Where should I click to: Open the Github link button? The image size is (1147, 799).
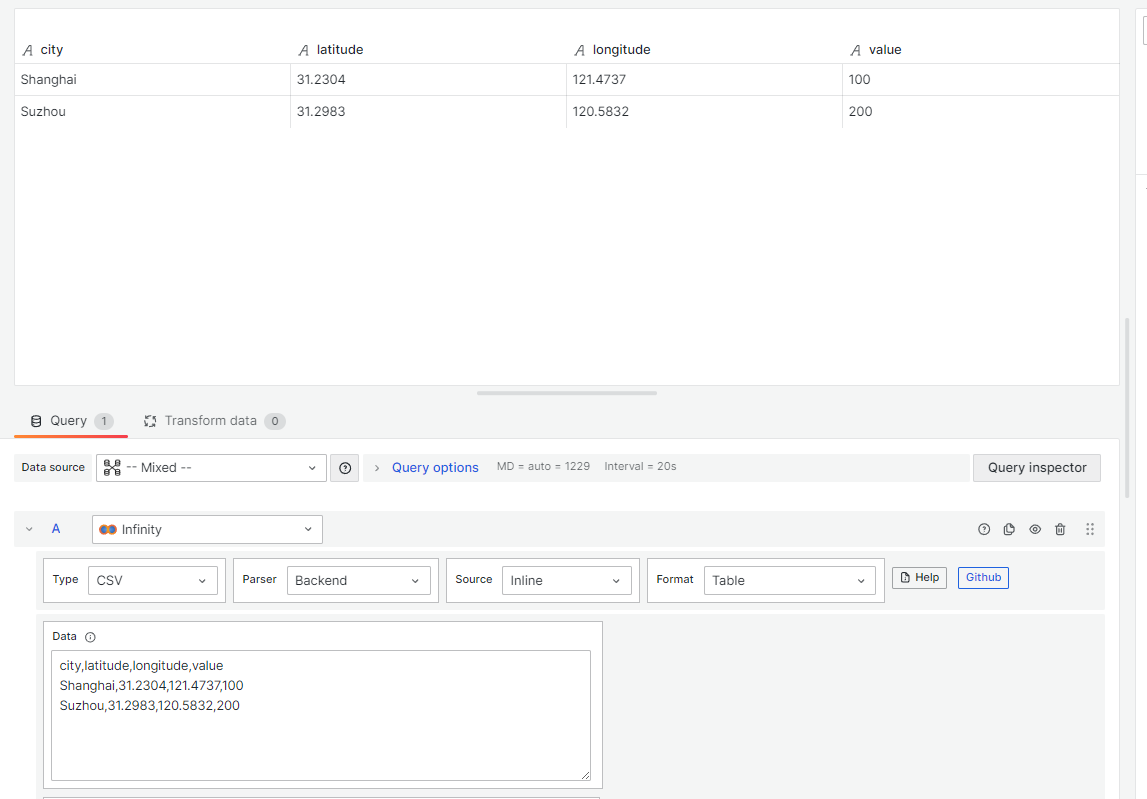[983, 577]
